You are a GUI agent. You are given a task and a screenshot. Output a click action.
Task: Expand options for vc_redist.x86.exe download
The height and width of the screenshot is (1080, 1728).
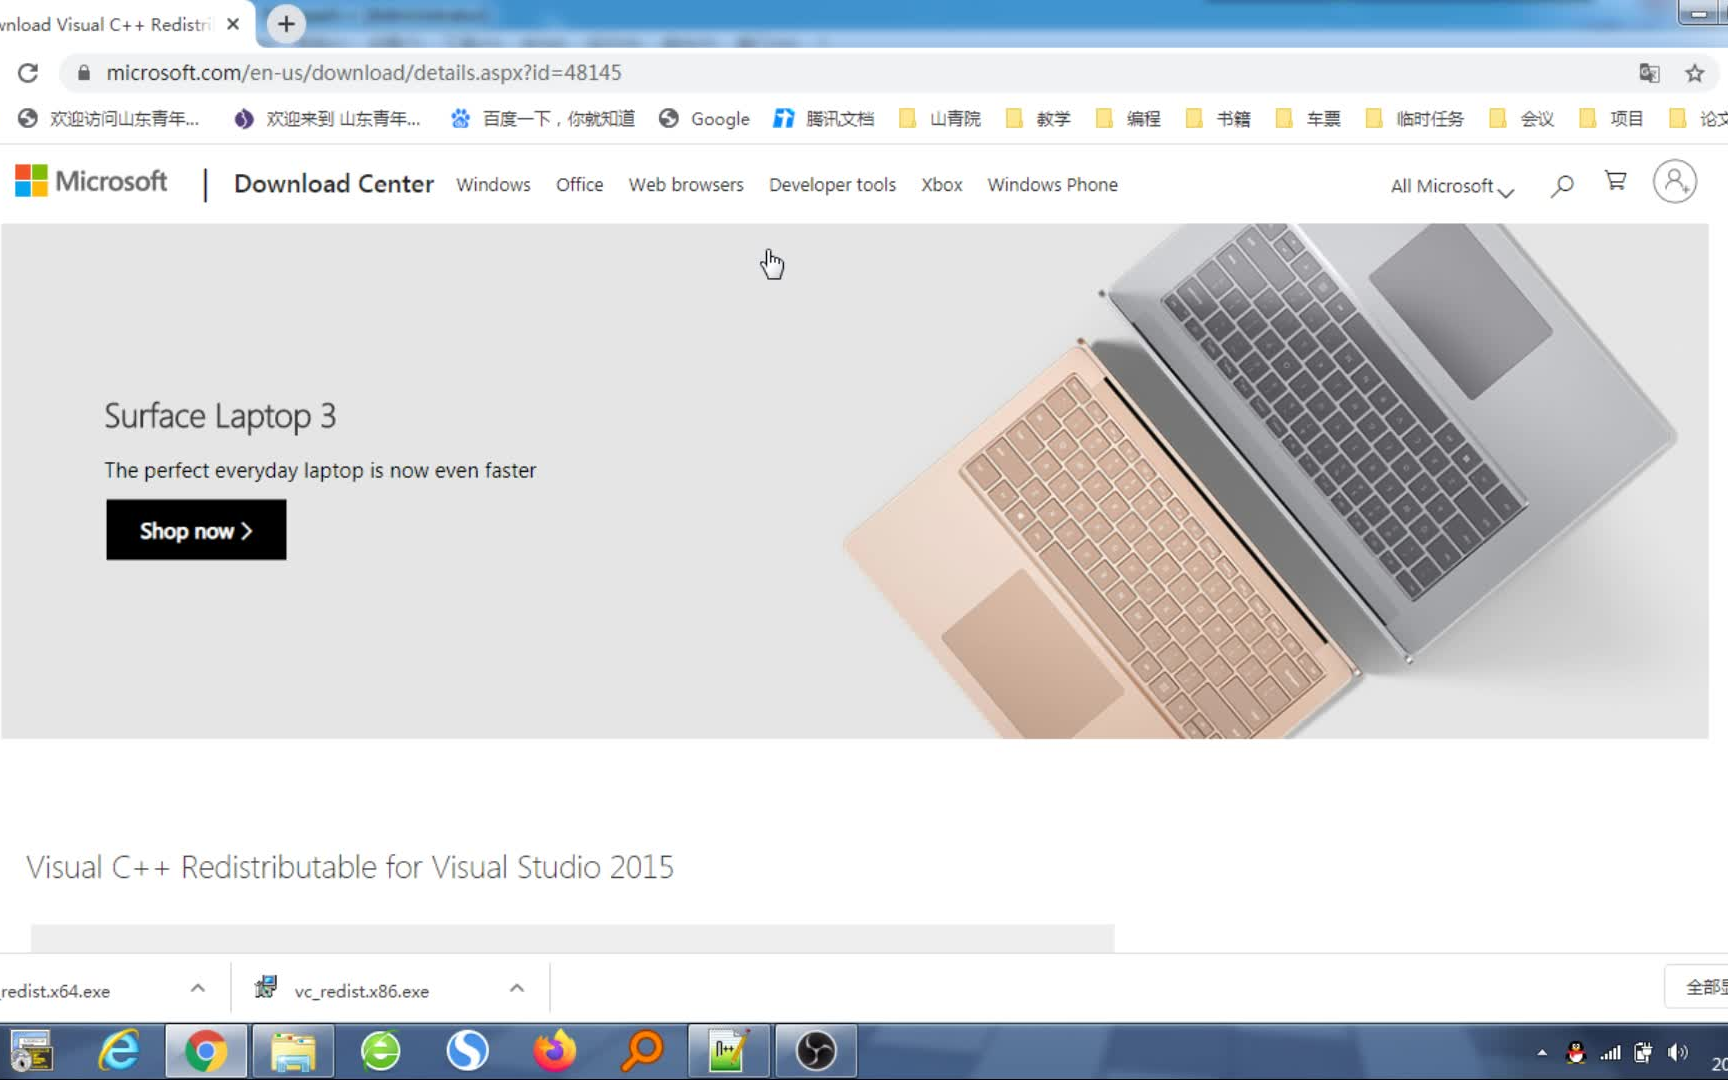517,989
